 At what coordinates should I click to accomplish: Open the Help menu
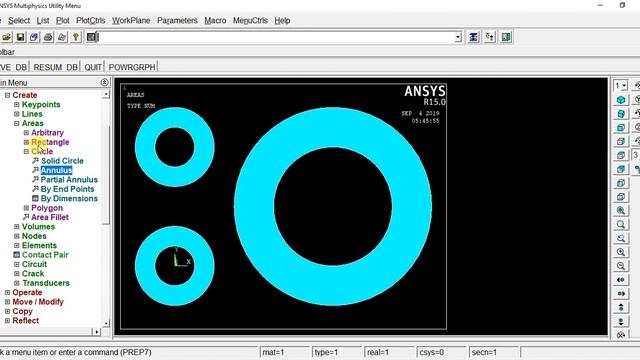(282, 20)
